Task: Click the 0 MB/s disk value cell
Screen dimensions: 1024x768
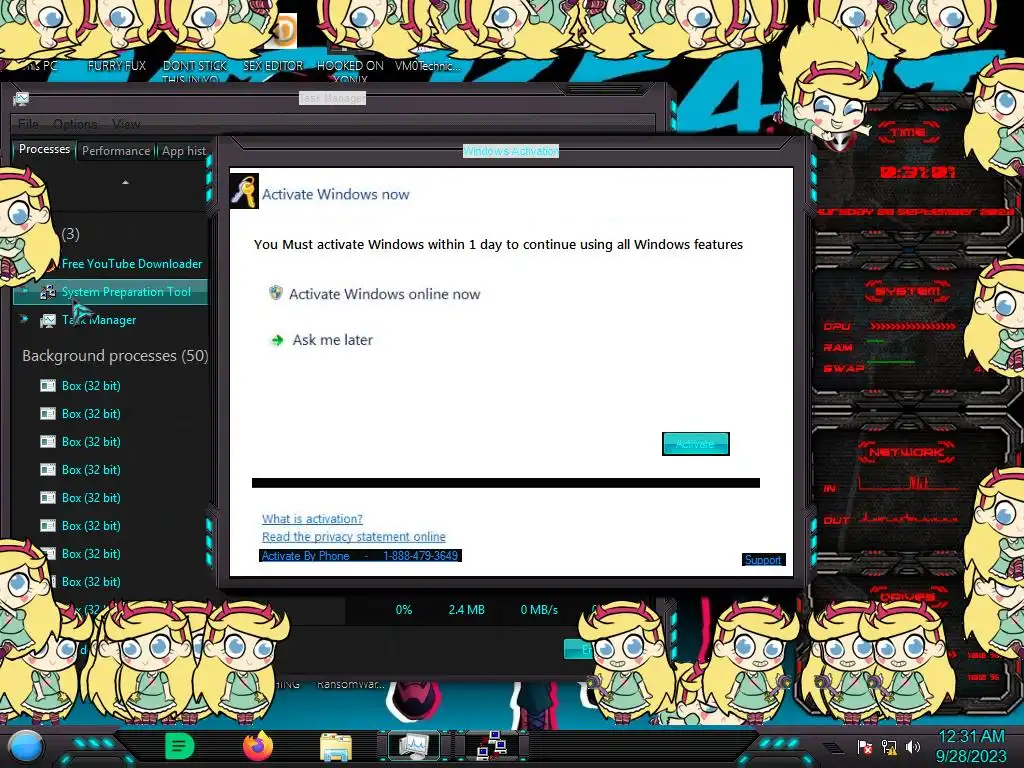Action: coord(539,610)
